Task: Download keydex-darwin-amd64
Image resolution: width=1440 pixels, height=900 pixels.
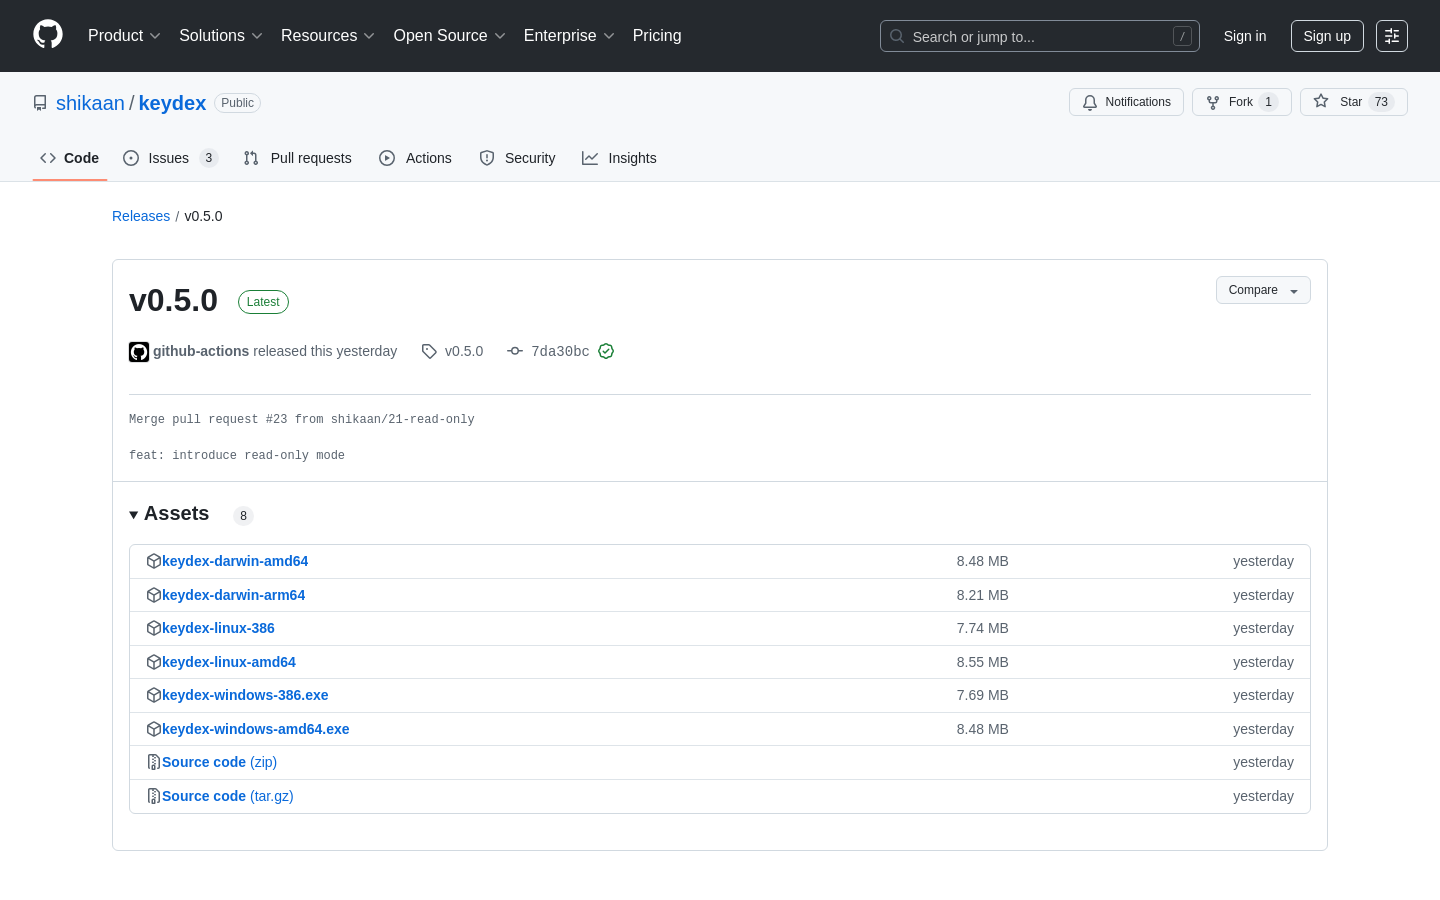Action: click(235, 561)
